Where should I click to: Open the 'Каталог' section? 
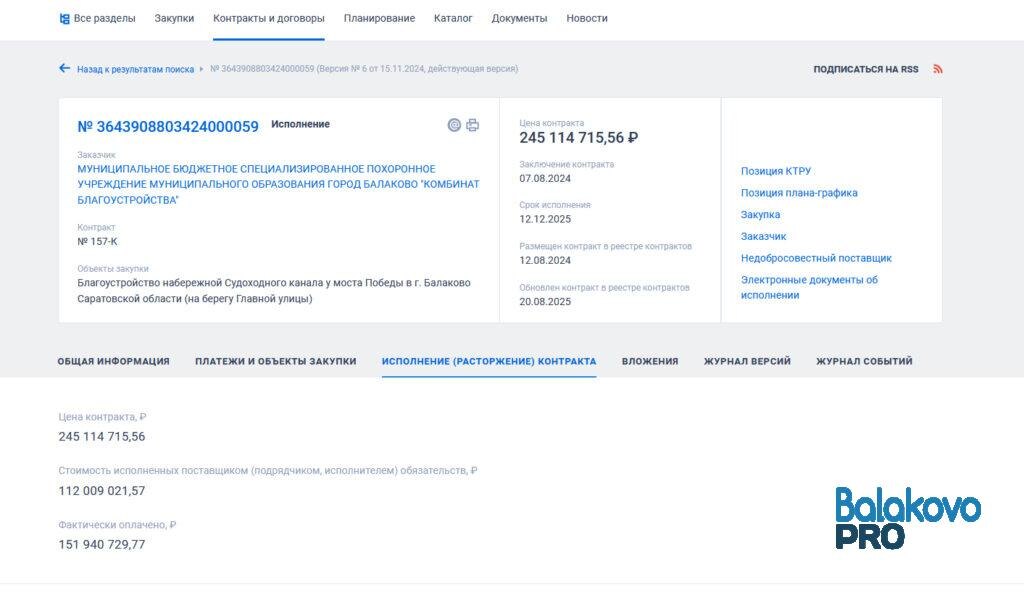tap(454, 17)
